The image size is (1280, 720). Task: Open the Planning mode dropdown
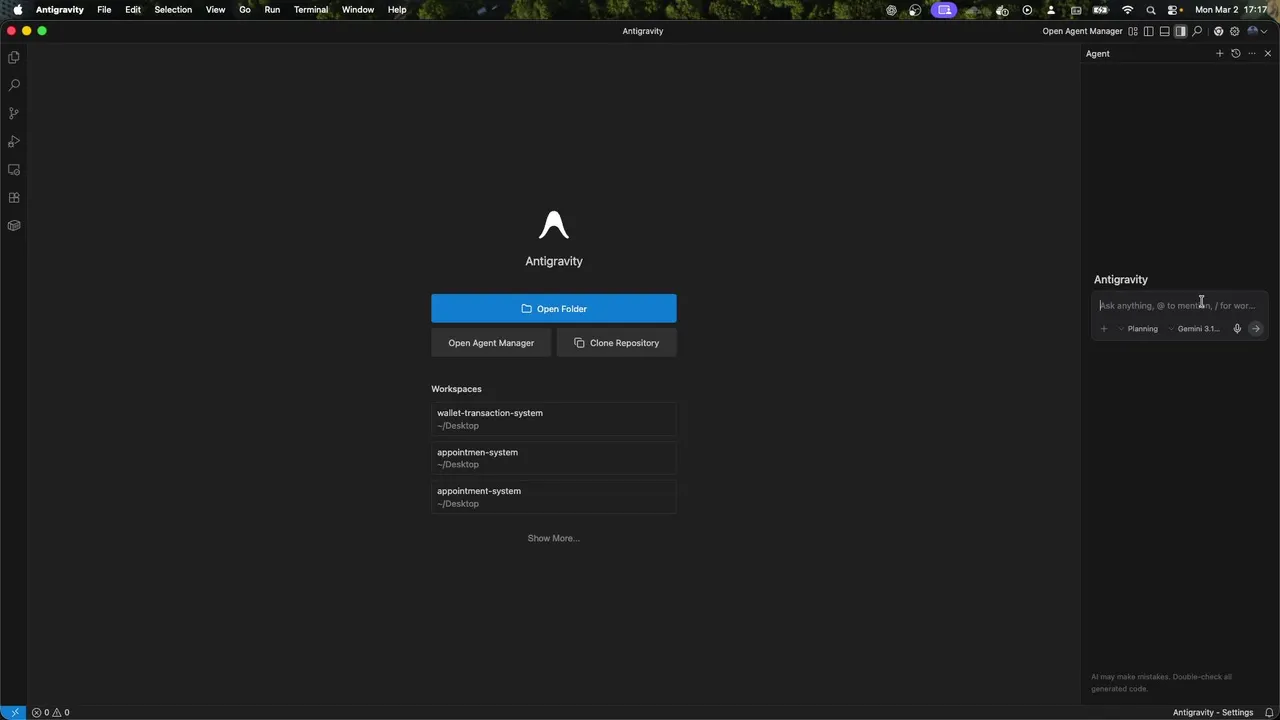coord(1138,328)
